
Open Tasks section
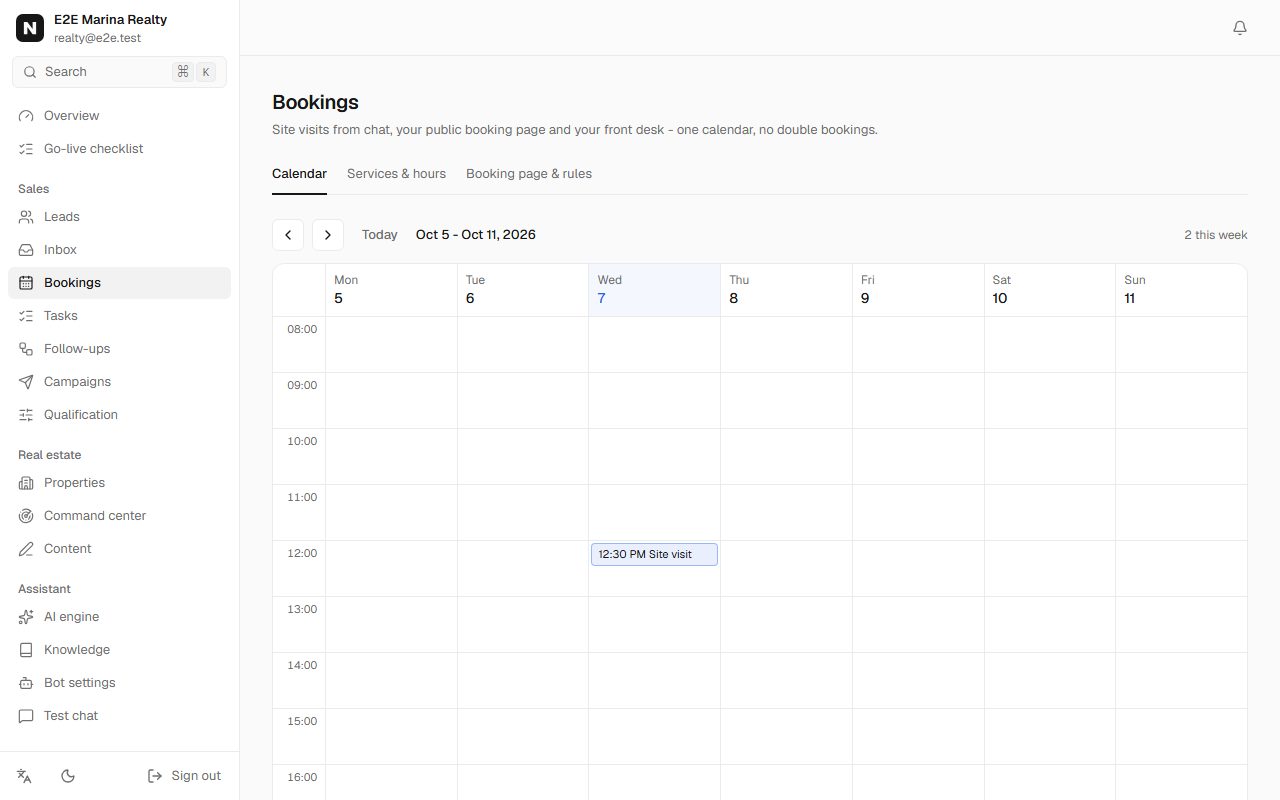119,316
